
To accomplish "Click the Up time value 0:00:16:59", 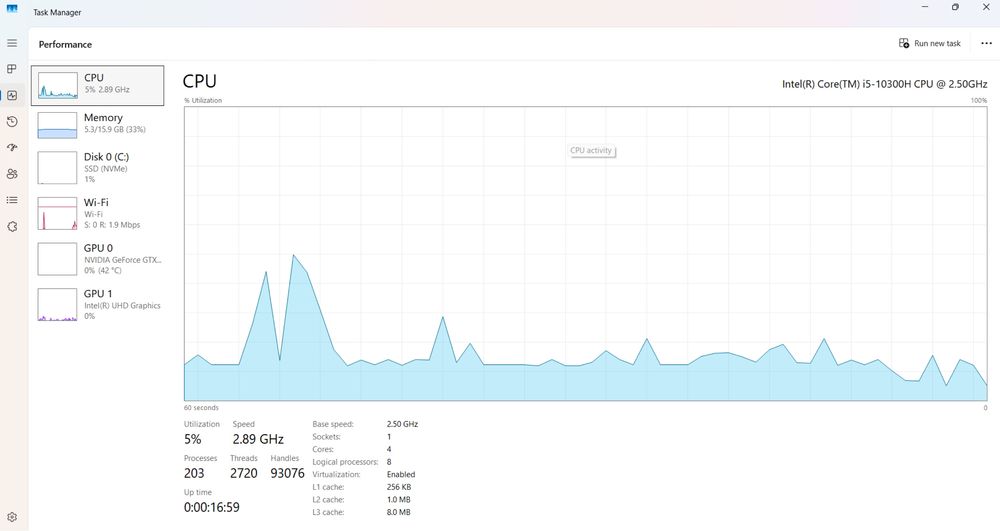I will click(212, 507).
